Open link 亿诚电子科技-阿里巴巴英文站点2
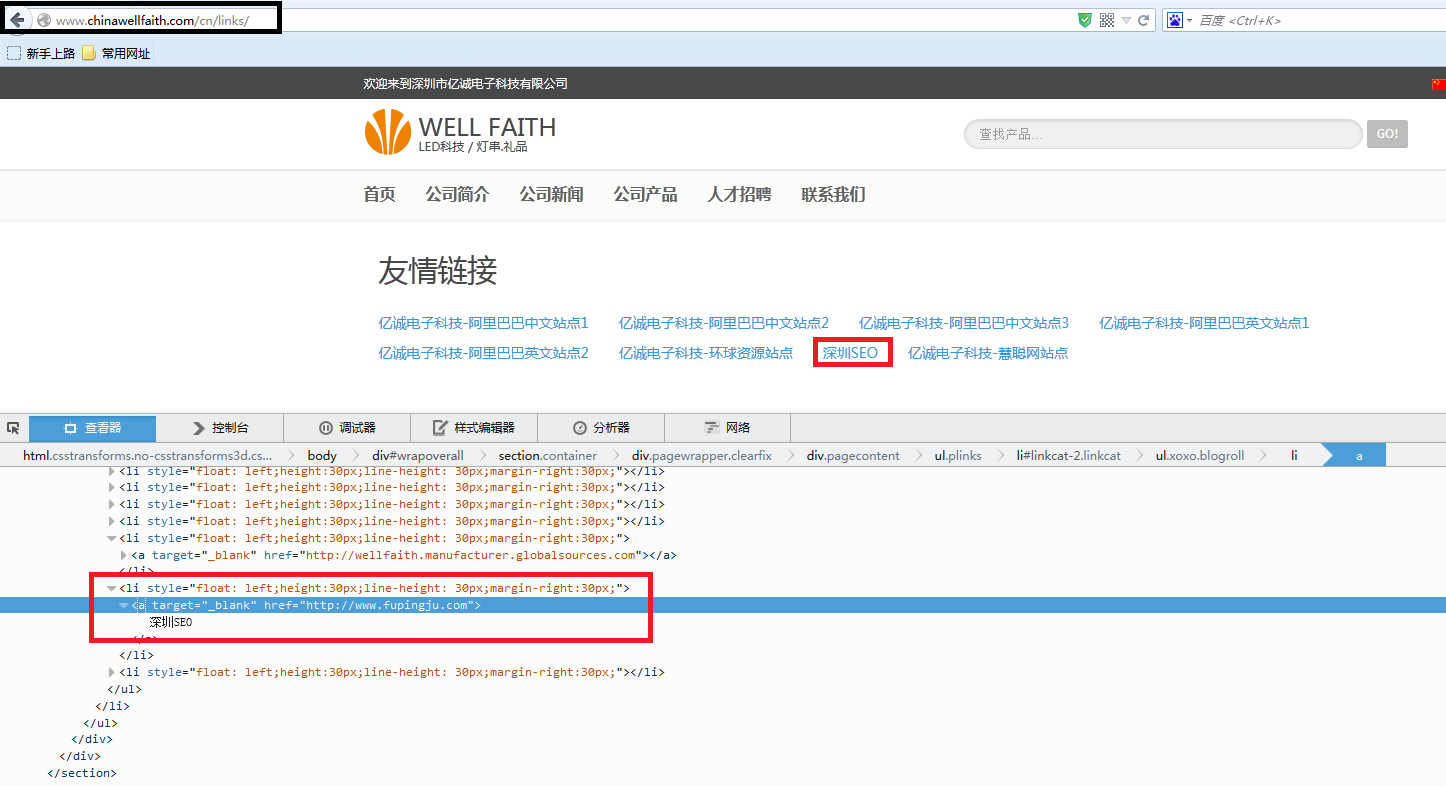The height and width of the screenshot is (786, 1446). pyautogui.click(x=483, y=353)
